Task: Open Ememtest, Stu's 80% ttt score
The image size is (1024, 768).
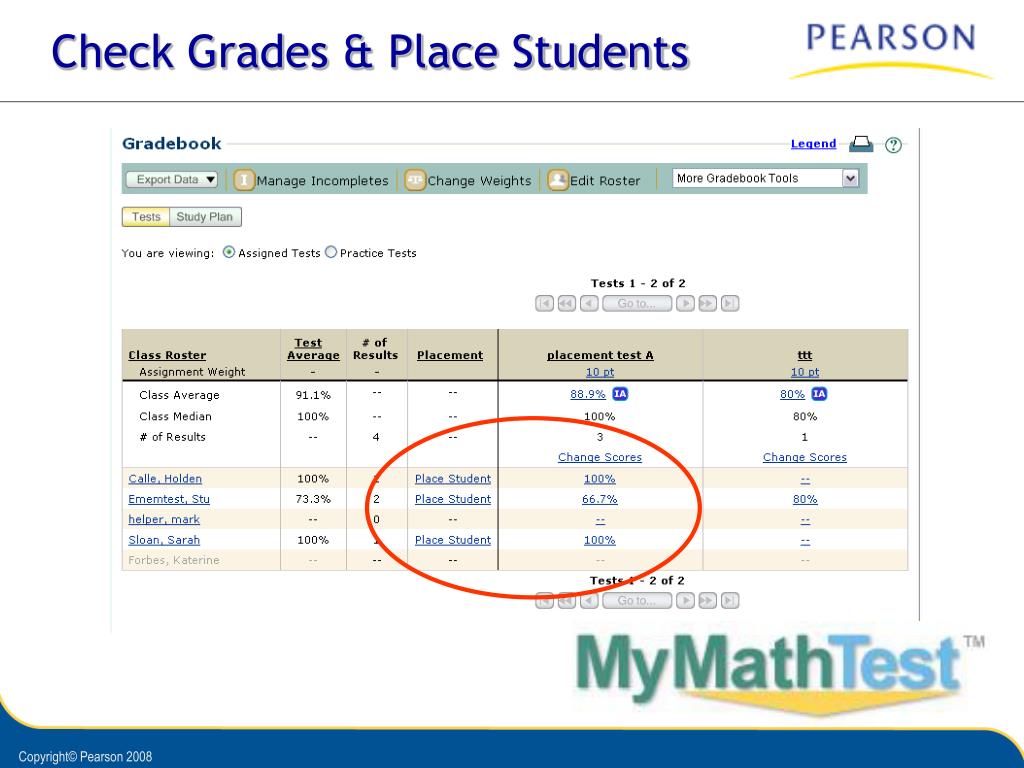Action: tap(805, 499)
